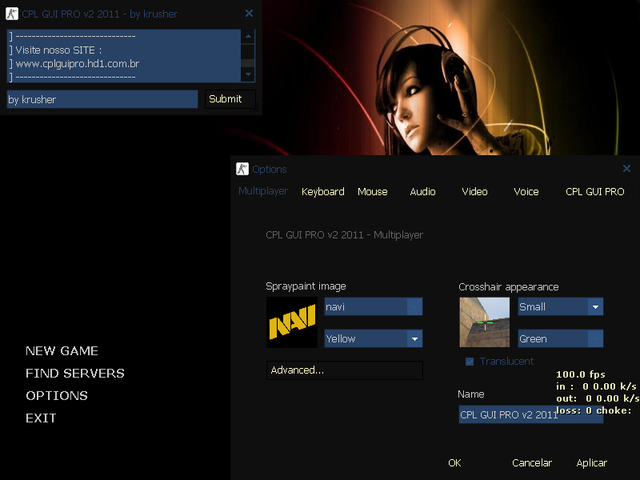
Task: Close the Options dialog with X
Action: 627,169
